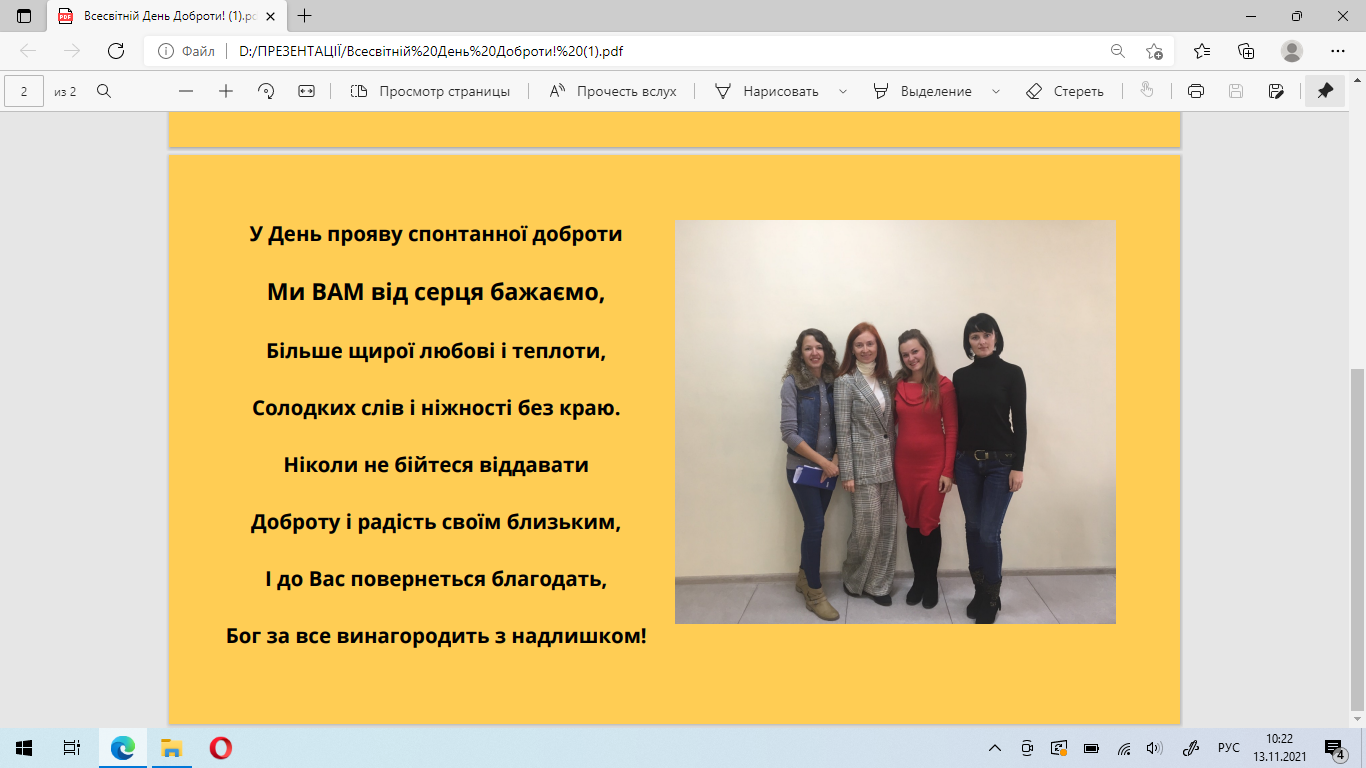Switch the РУС input language

point(1229,748)
